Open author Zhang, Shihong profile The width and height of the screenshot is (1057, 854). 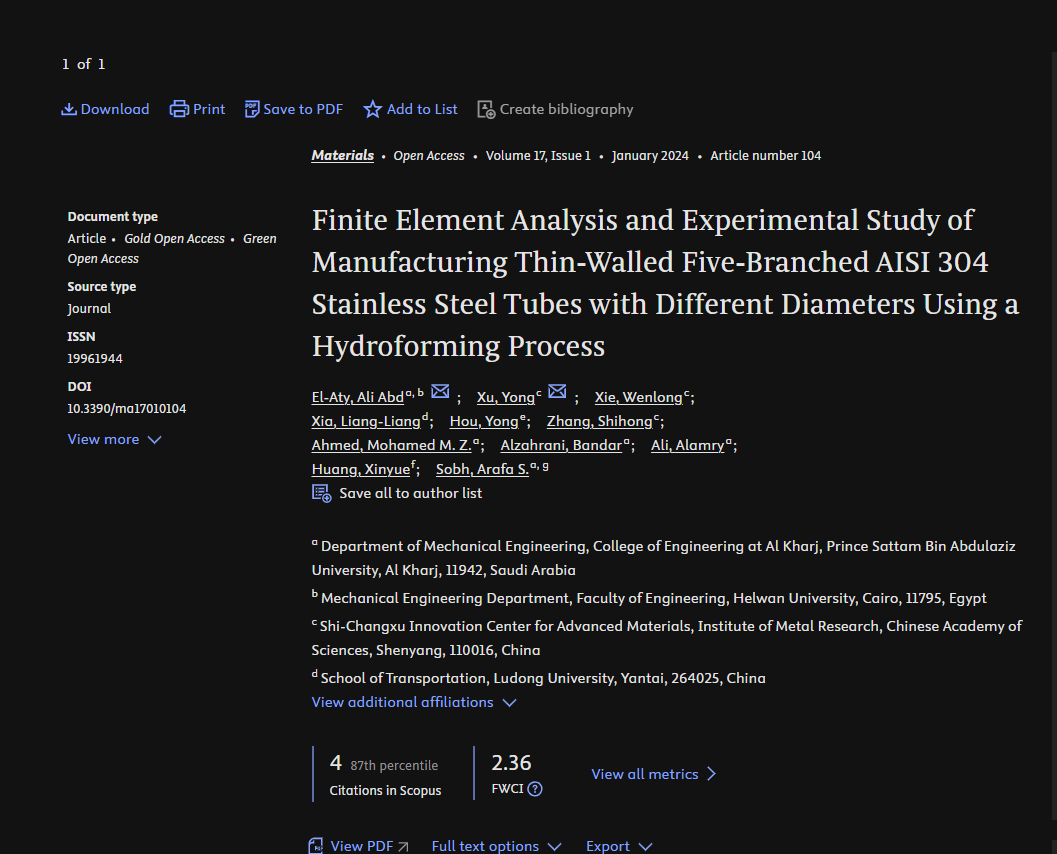pyautogui.click(x=599, y=421)
